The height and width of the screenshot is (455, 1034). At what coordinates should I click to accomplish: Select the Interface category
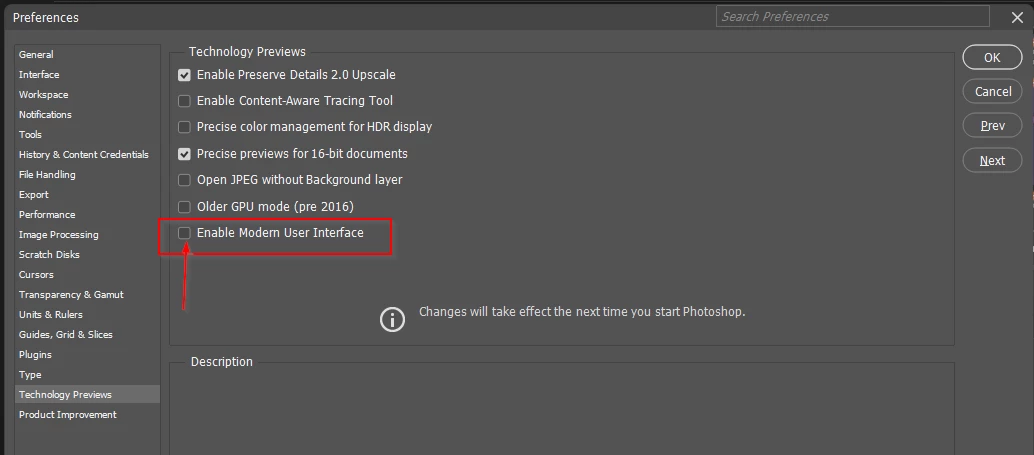tap(87, 75)
